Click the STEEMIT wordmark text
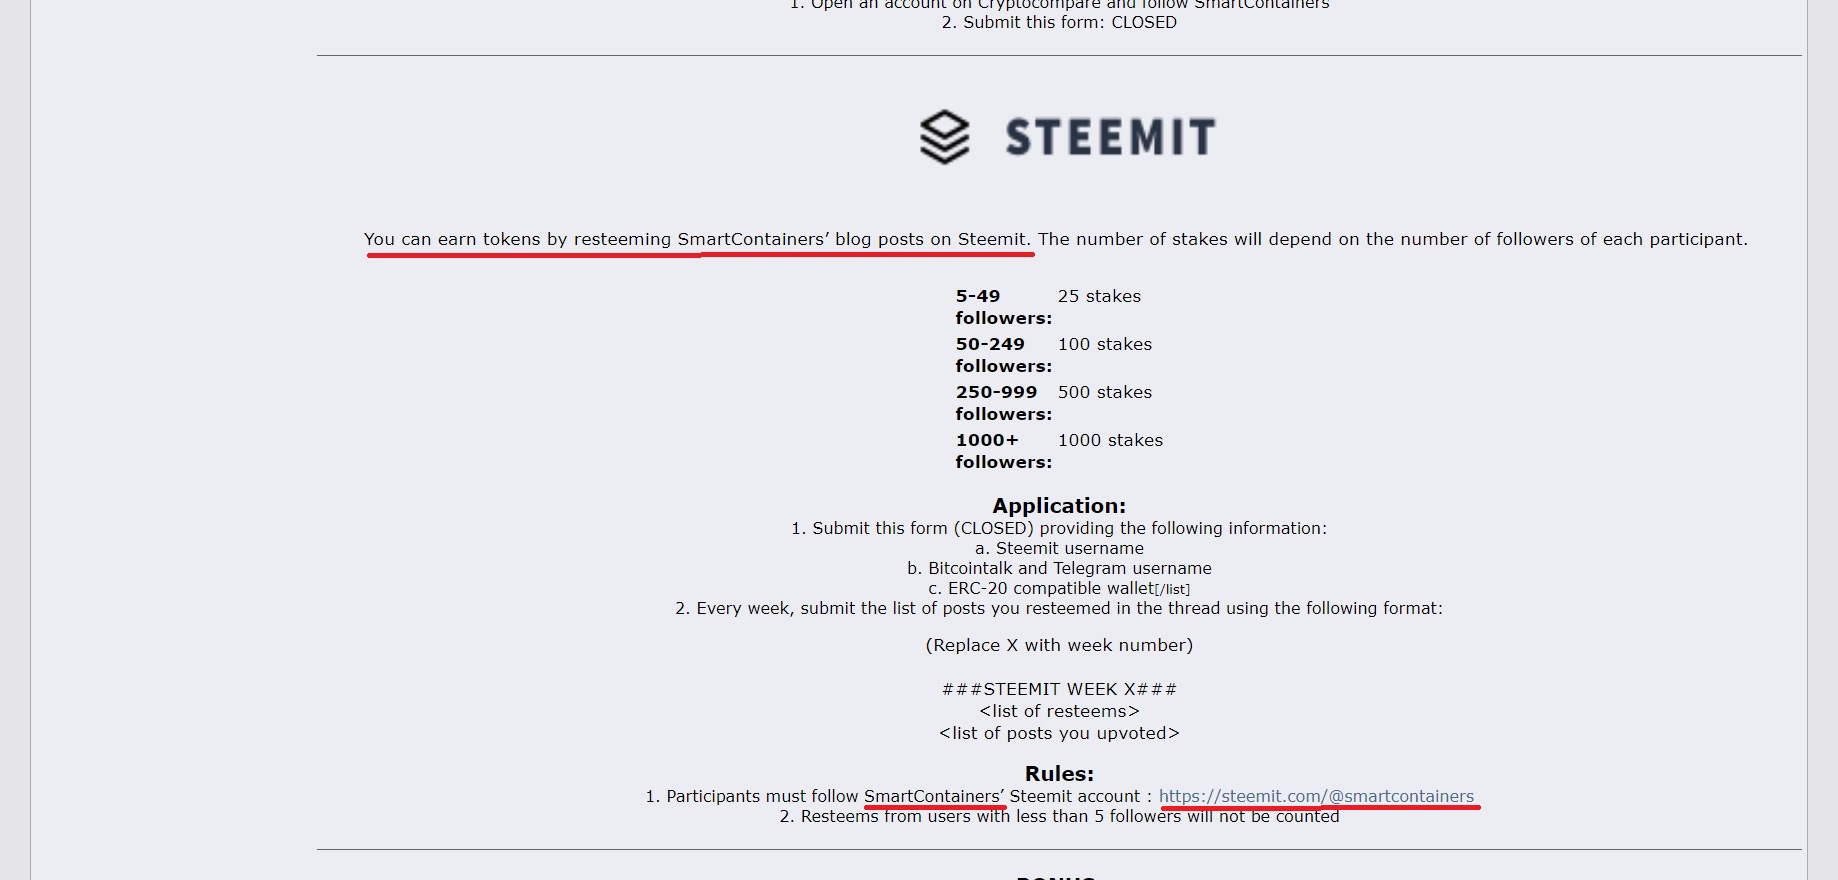 click(x=1110, y=137)
